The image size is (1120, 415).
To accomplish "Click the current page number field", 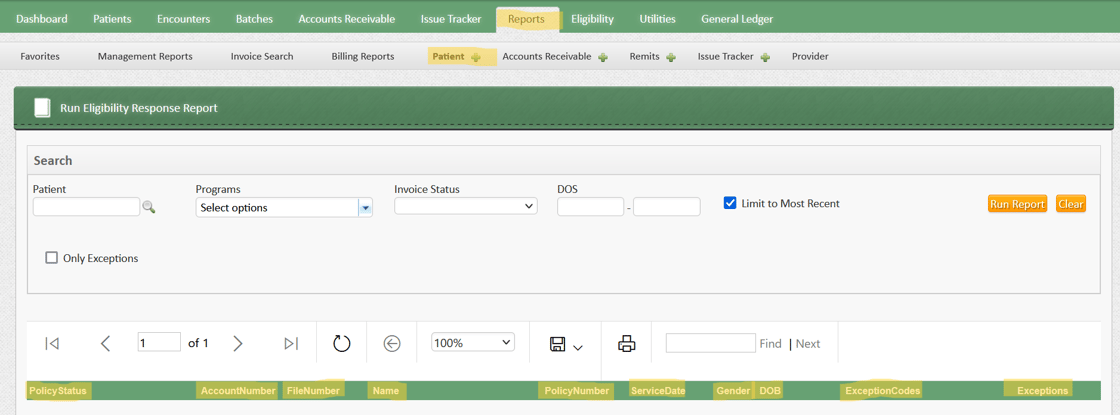I will pyautogui.click(x=159, y=342).
